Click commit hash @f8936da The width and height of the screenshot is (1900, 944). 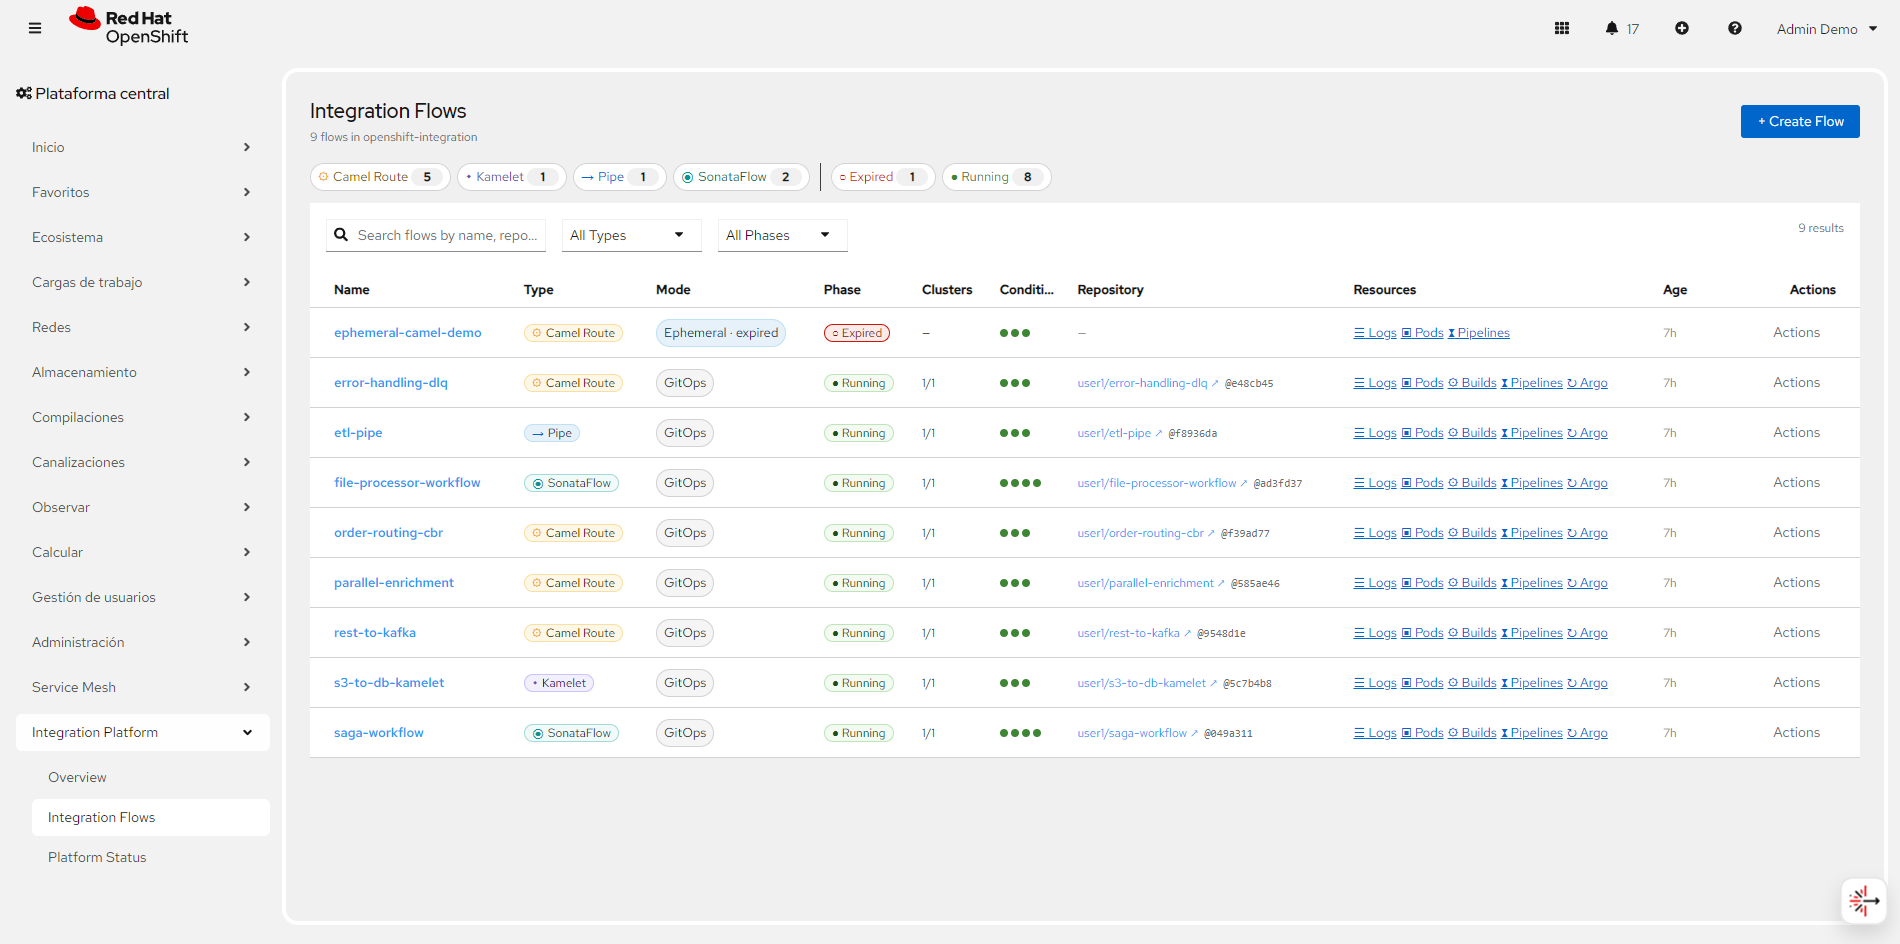click(x=1193, y=433)
